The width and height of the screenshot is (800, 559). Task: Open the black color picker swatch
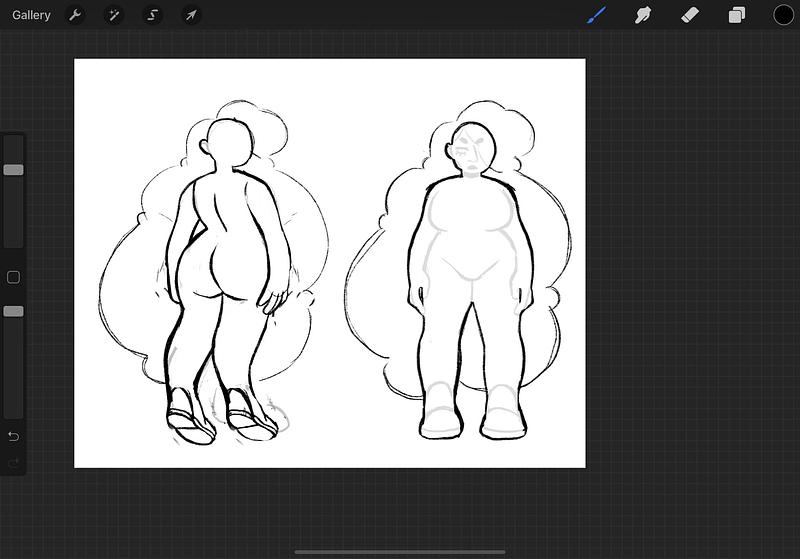click(783, 15)
